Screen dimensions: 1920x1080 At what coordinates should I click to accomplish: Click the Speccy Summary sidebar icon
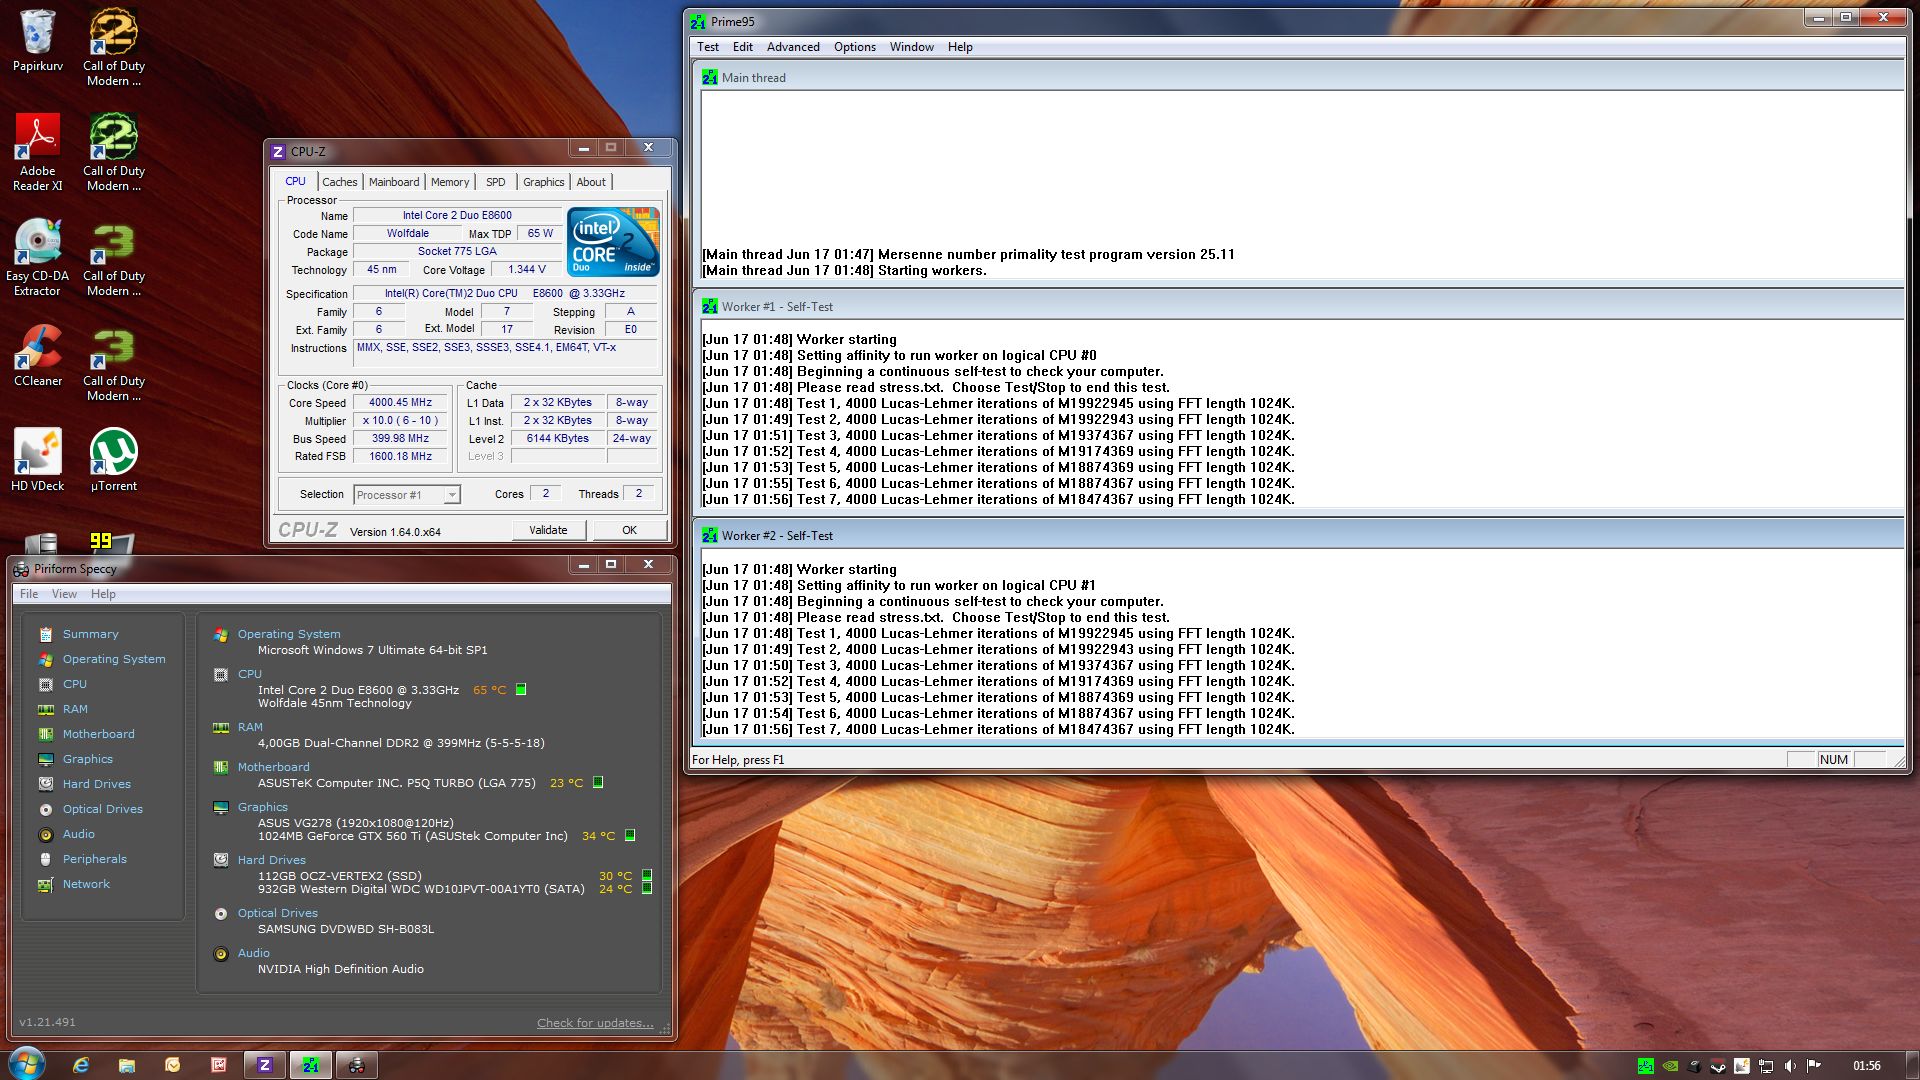[x=46, y=634]
